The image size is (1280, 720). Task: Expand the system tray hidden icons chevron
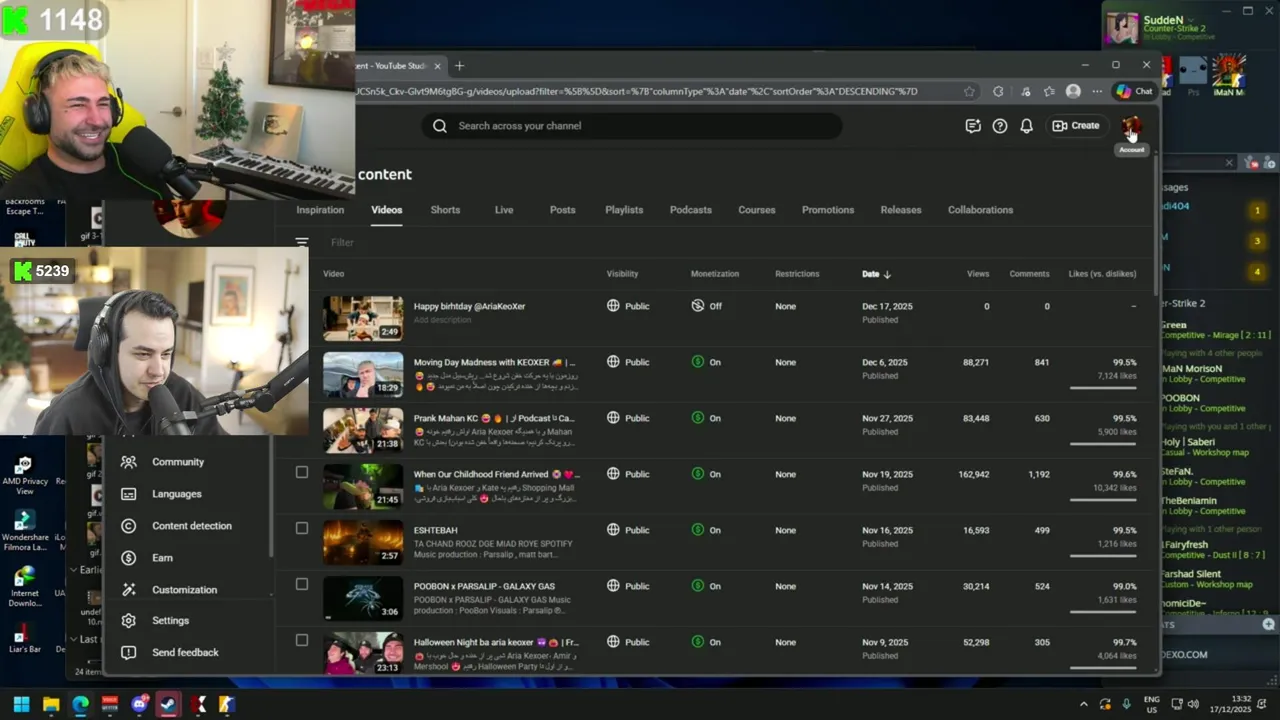1083,704
